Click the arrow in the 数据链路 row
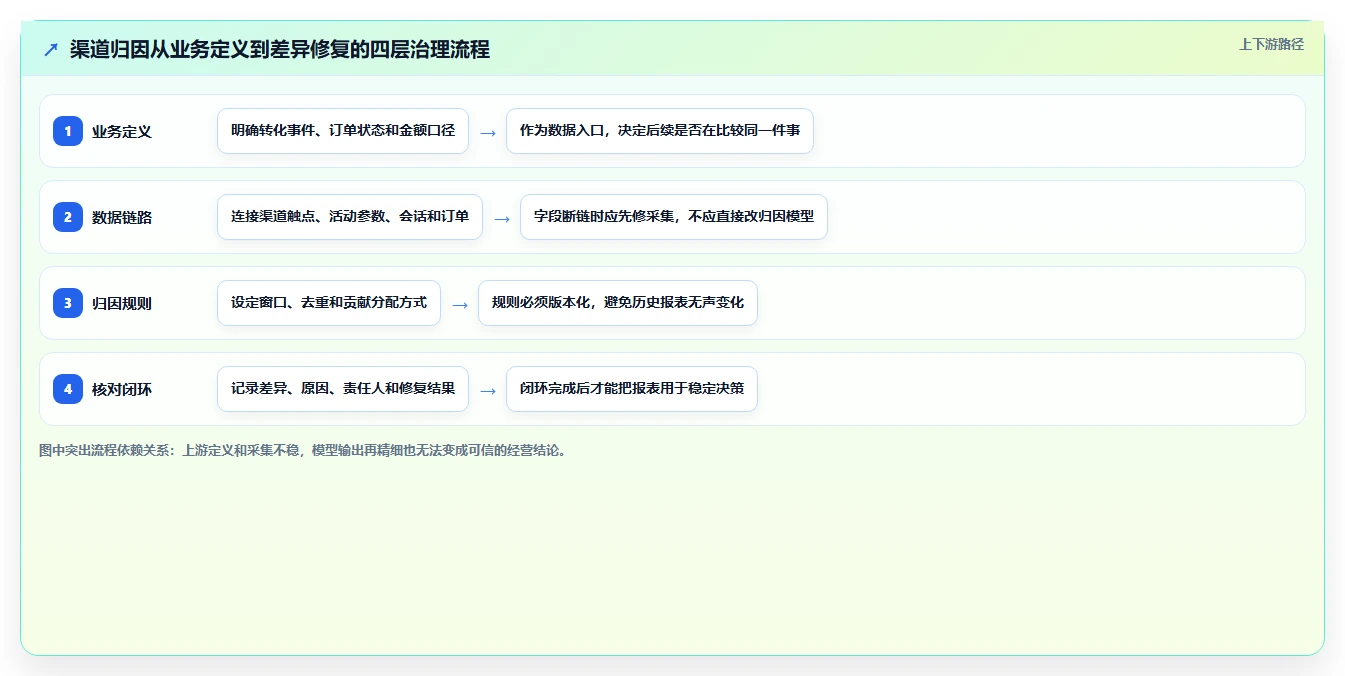1345x676 pixels. (x=502, y=218)
